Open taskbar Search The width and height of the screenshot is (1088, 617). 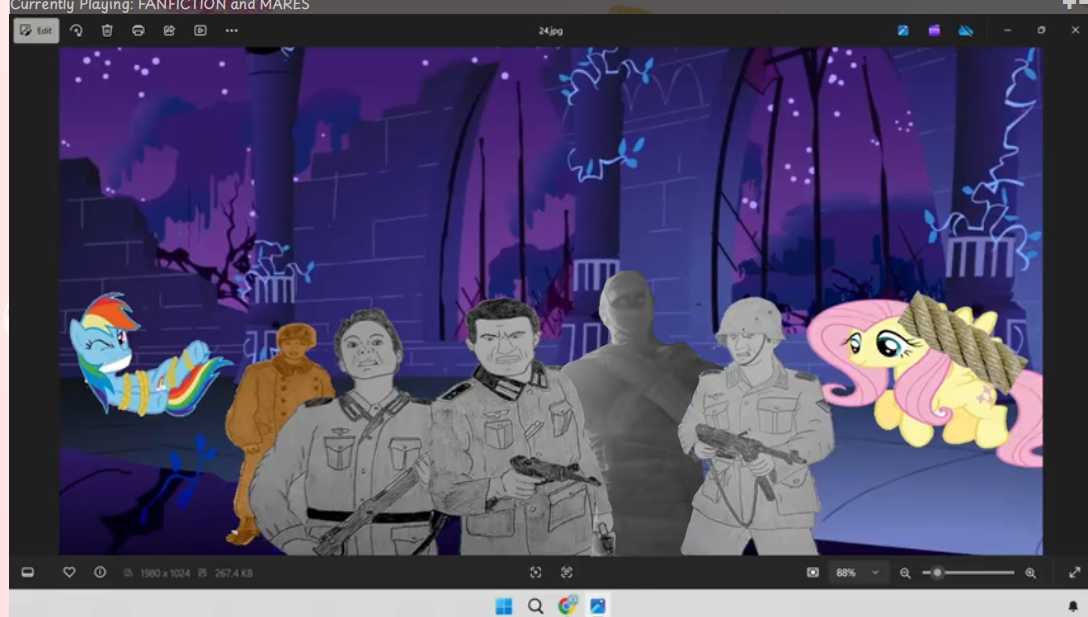click(x=536, y=606)
